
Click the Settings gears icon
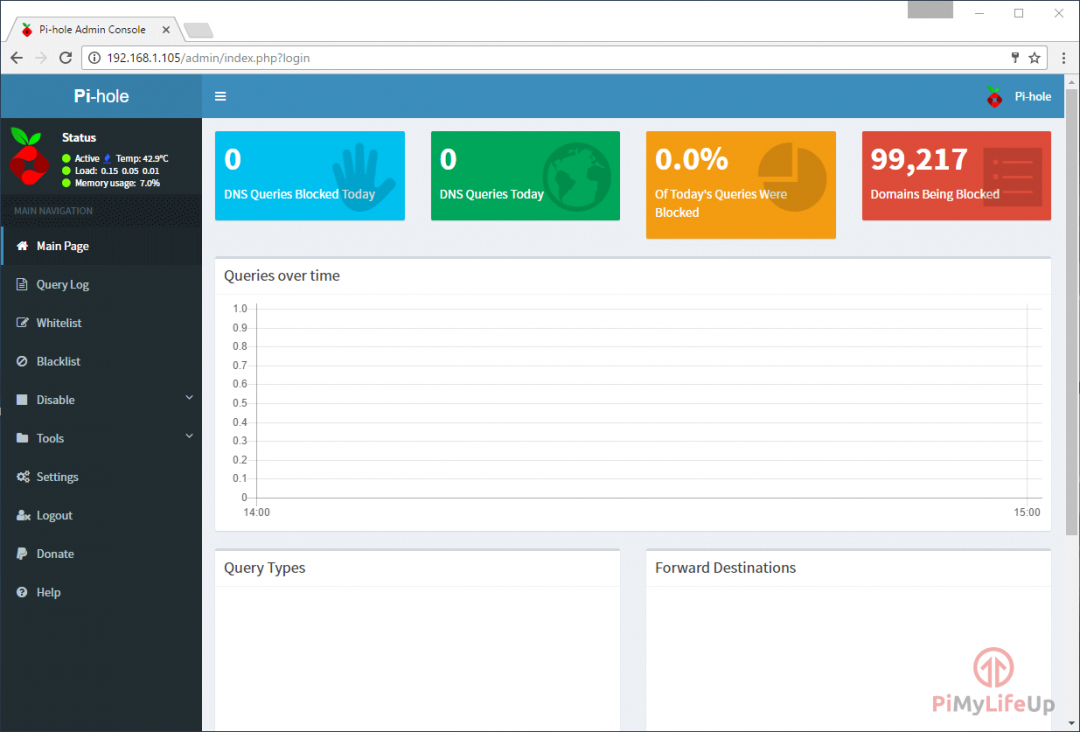(x=22, y=477)
